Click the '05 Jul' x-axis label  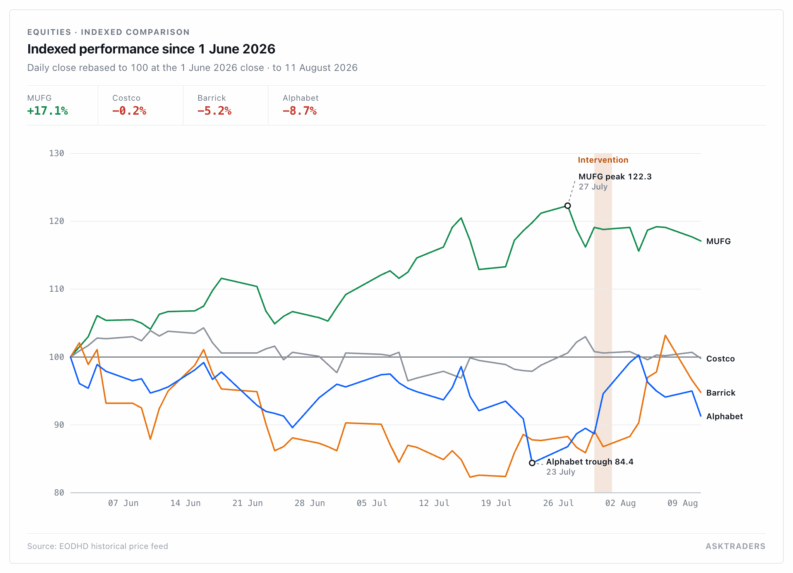(372, 503)
